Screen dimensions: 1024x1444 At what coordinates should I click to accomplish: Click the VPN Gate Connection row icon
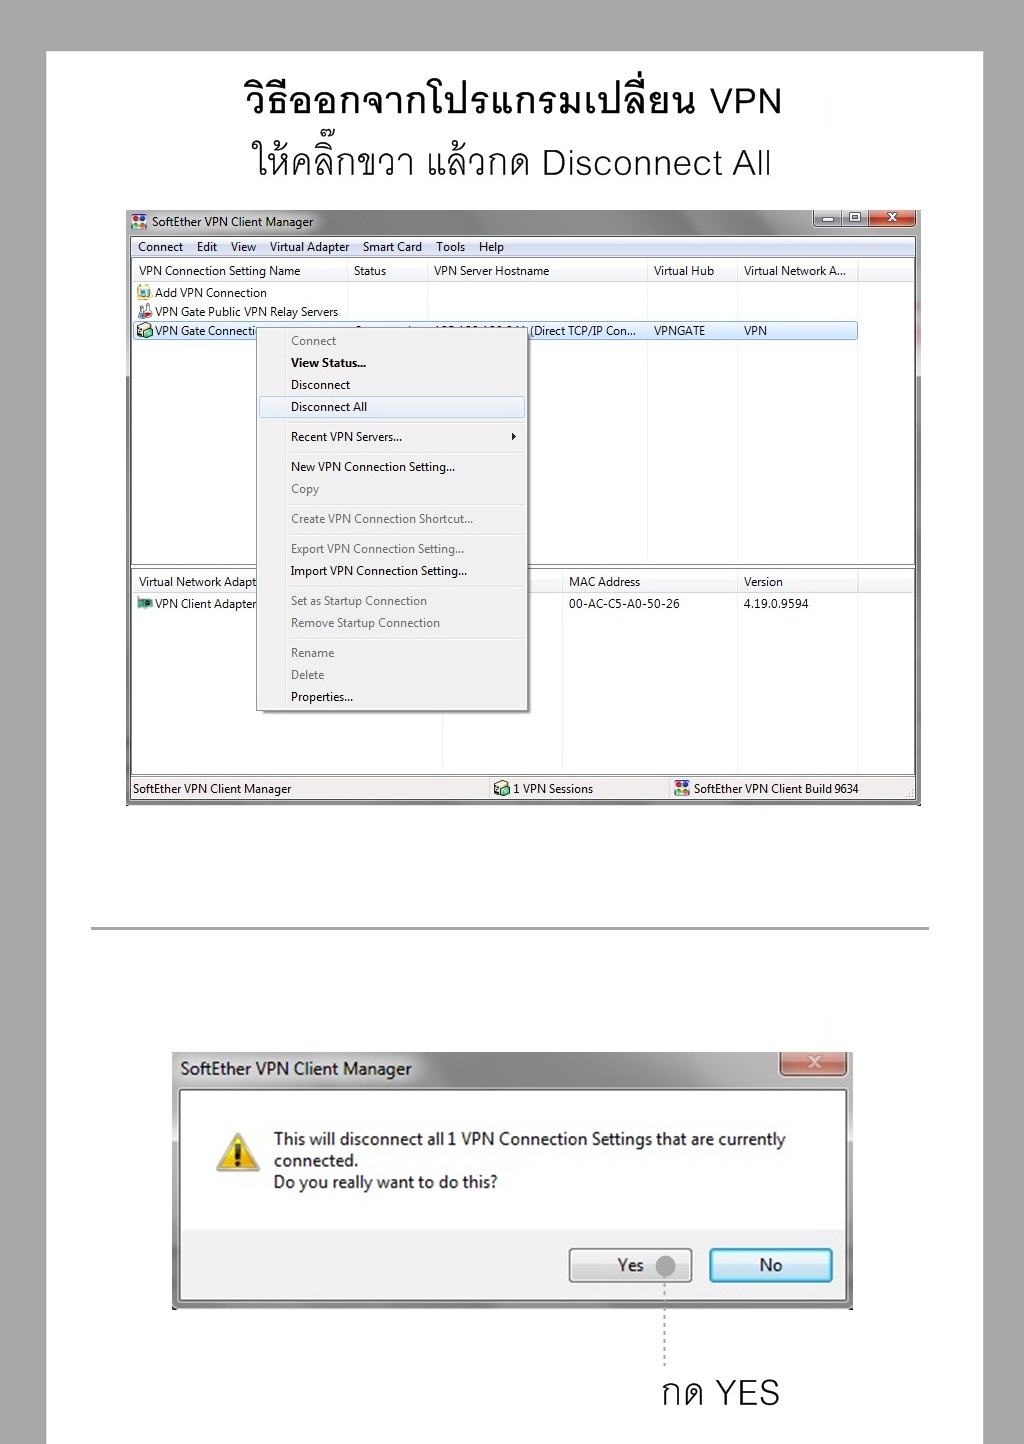click(144, 330)
